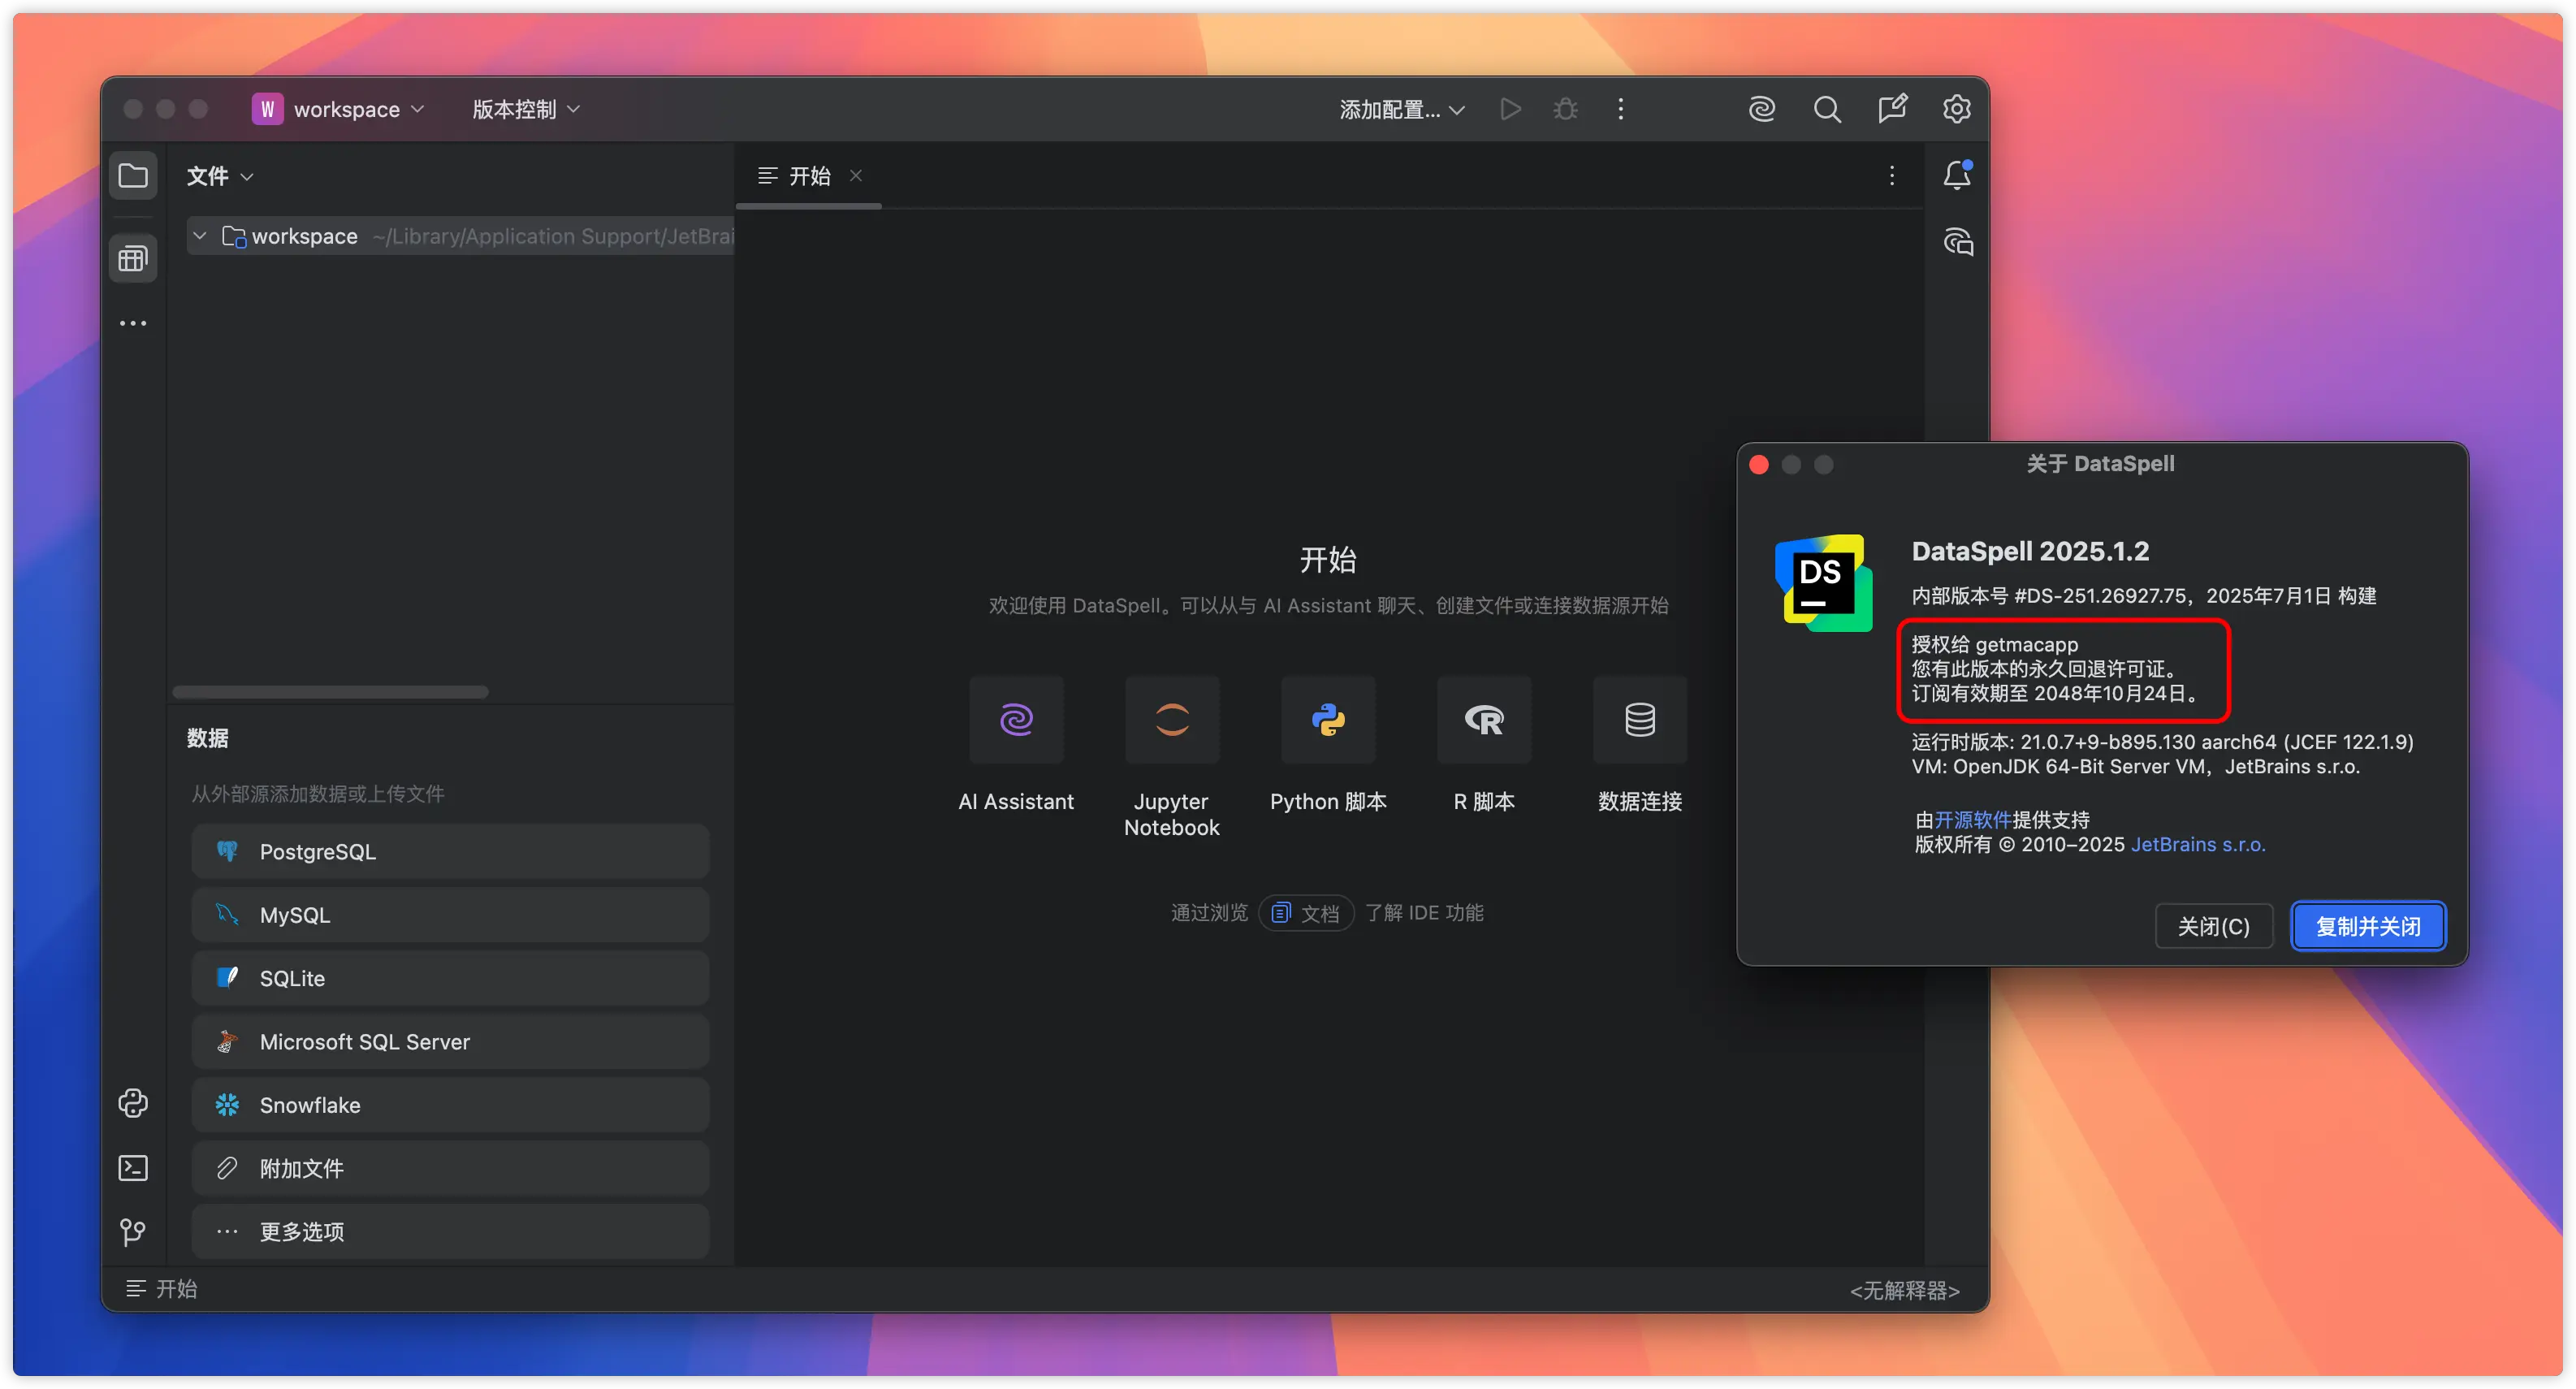The image size is (2576, 1389).
Task: Click the 运行时版本 runtime text line
Action: (2162, 742)
